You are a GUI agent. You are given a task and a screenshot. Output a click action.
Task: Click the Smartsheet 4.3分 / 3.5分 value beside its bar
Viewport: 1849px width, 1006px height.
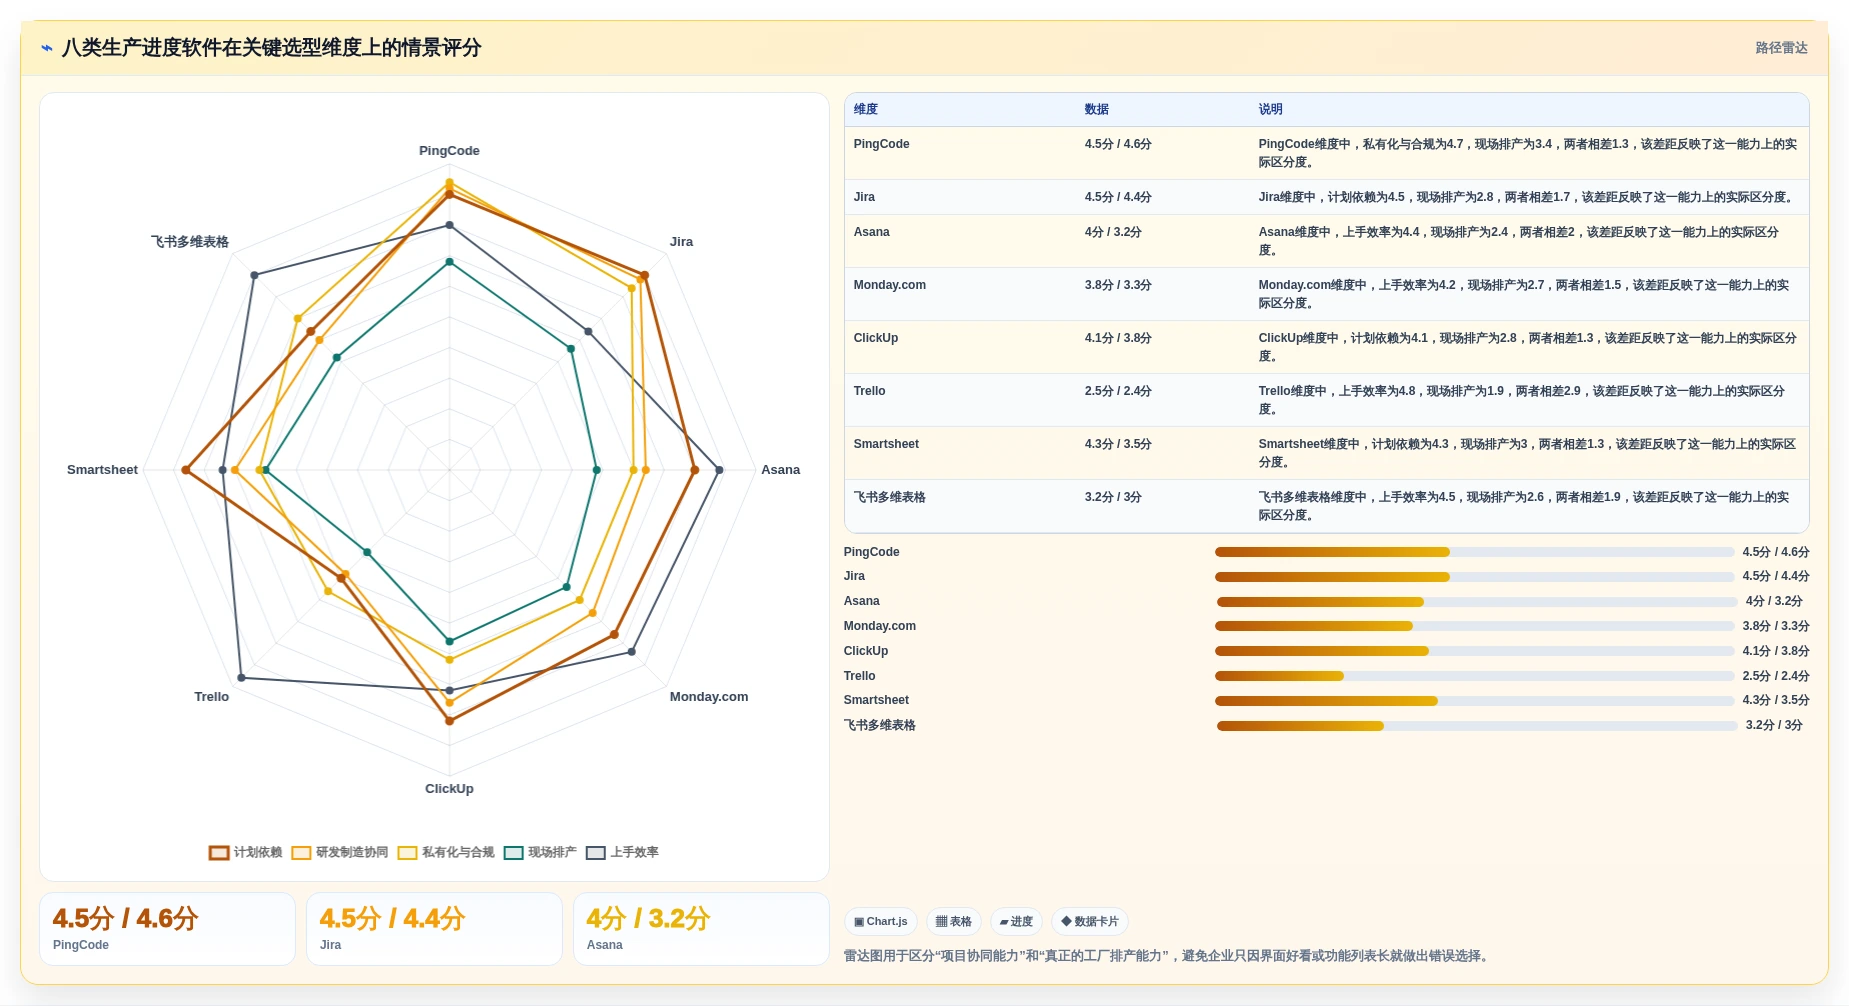pyautogui.click(x=1775, y=701)
